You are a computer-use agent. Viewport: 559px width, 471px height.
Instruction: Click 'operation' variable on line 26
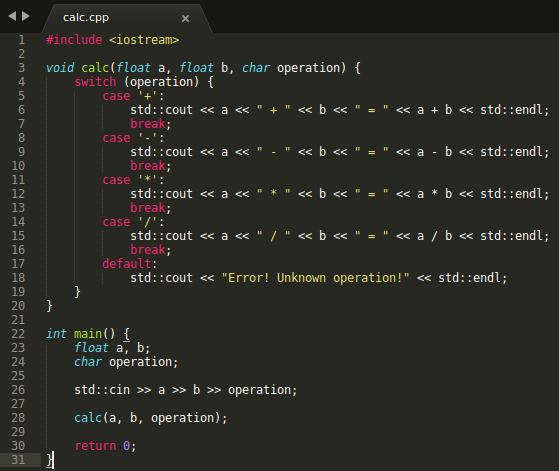260,390
